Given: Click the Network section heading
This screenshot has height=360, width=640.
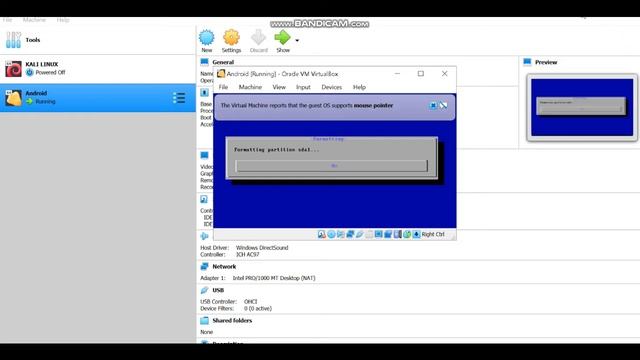Looking at the screenshot, I should tap(224, 267).
